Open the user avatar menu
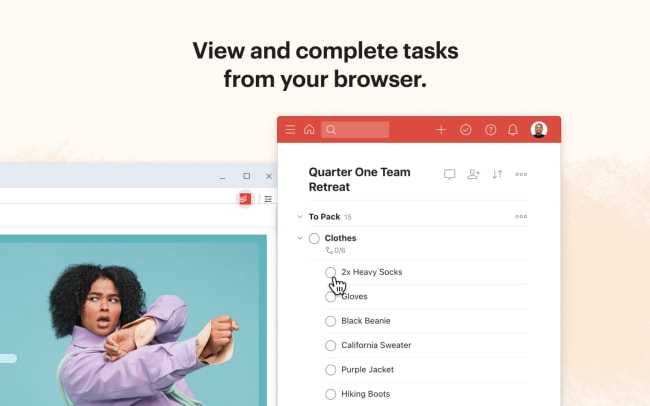 click(x=539, y=130)
